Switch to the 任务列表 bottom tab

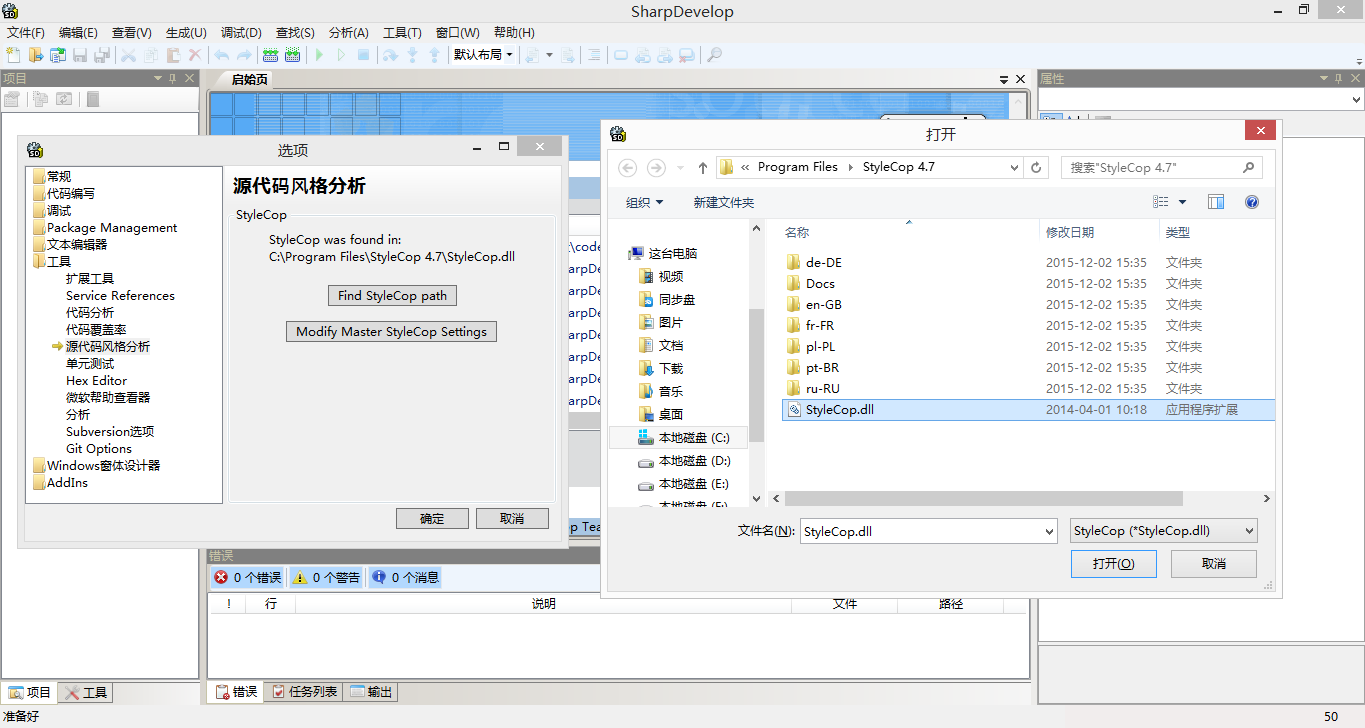[304, 692]
